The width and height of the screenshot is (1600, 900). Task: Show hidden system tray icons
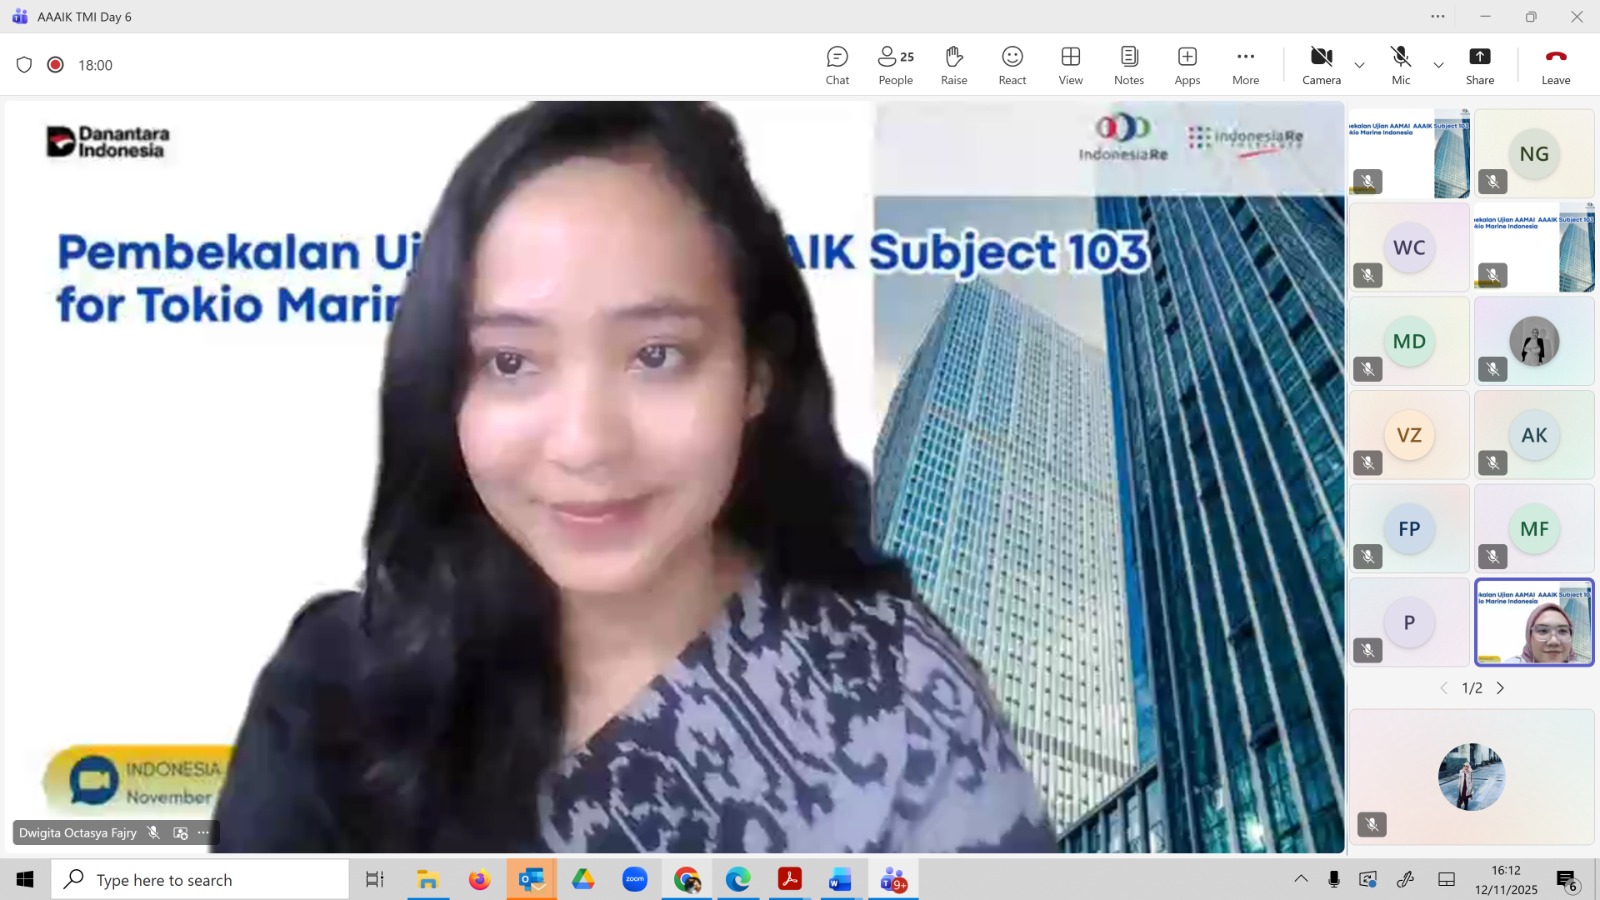[x=1301, y=880]
